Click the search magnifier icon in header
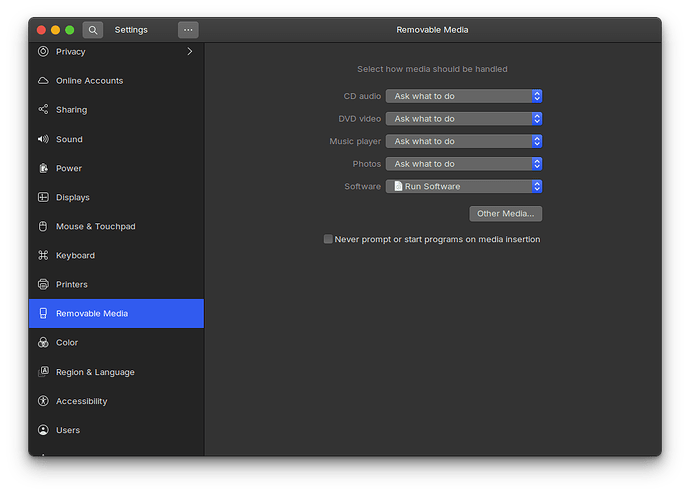Viewport: 690px width, 495px height. point(92,30)
